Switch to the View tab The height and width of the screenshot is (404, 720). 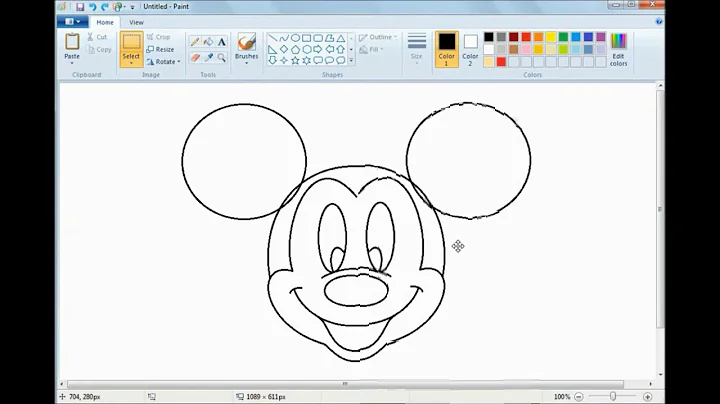tap(136, 22)
